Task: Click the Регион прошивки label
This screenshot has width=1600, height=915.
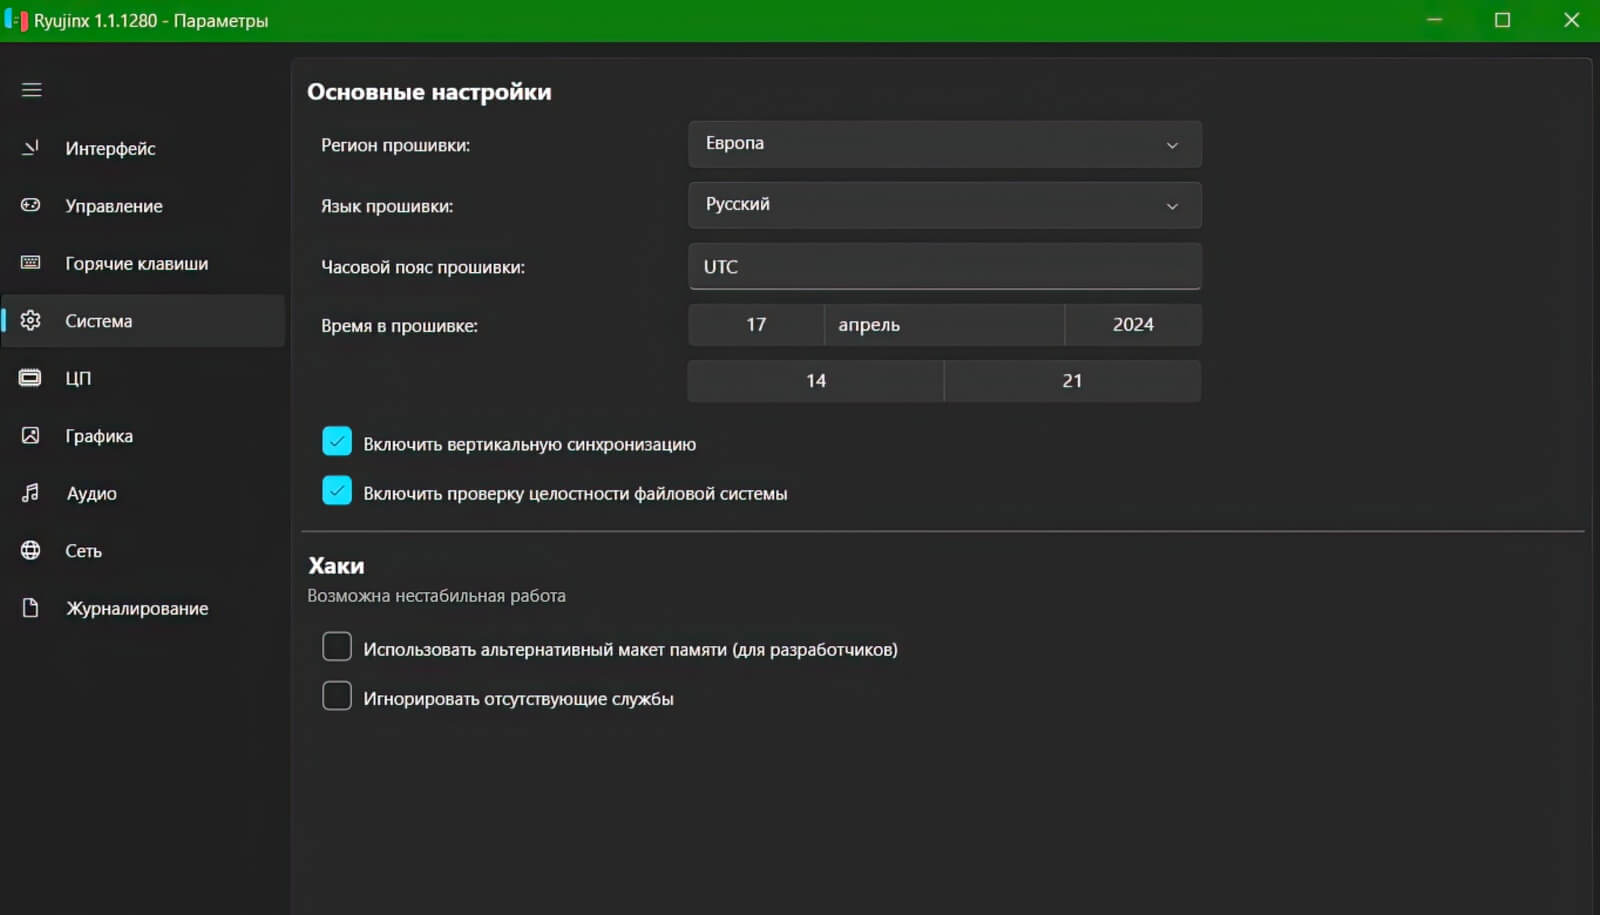Action: pos(395,145)
